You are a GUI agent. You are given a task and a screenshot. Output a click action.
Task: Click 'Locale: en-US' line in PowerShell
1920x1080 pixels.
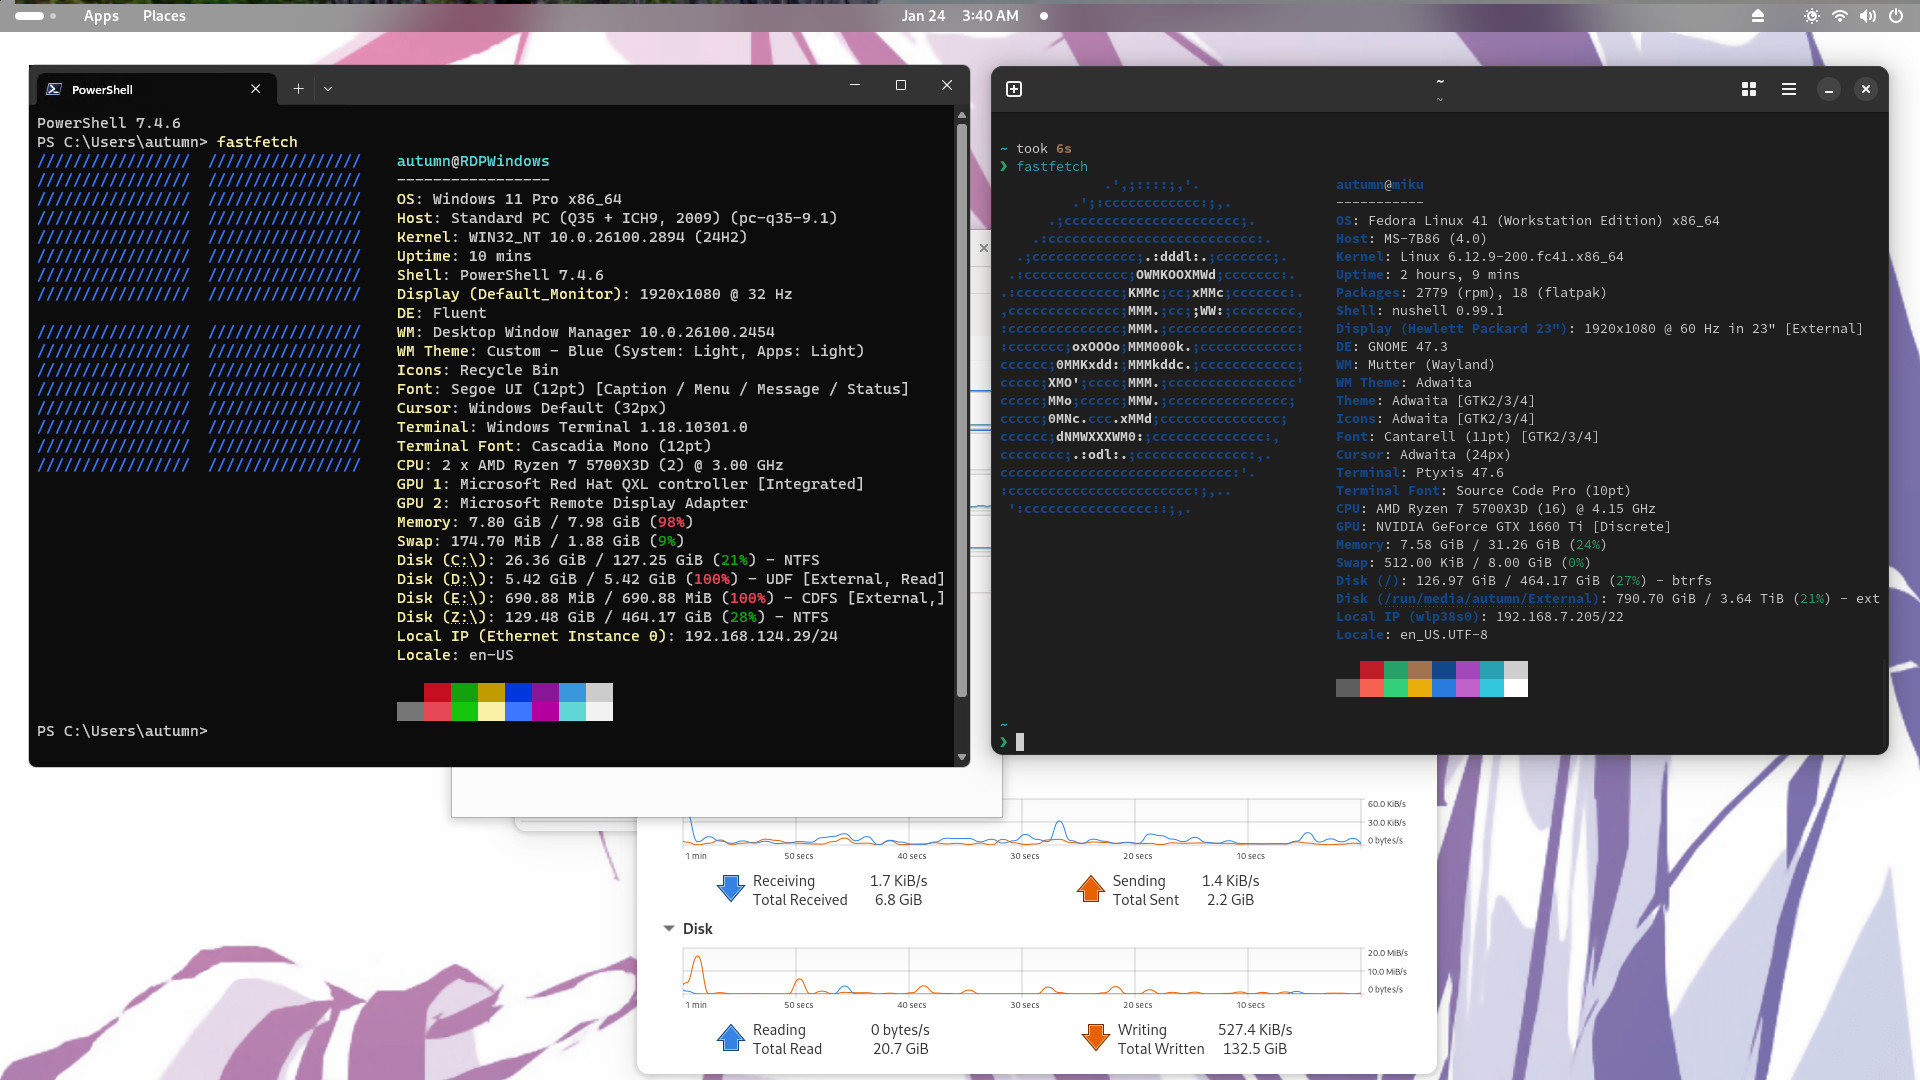(x=455, y=655)
